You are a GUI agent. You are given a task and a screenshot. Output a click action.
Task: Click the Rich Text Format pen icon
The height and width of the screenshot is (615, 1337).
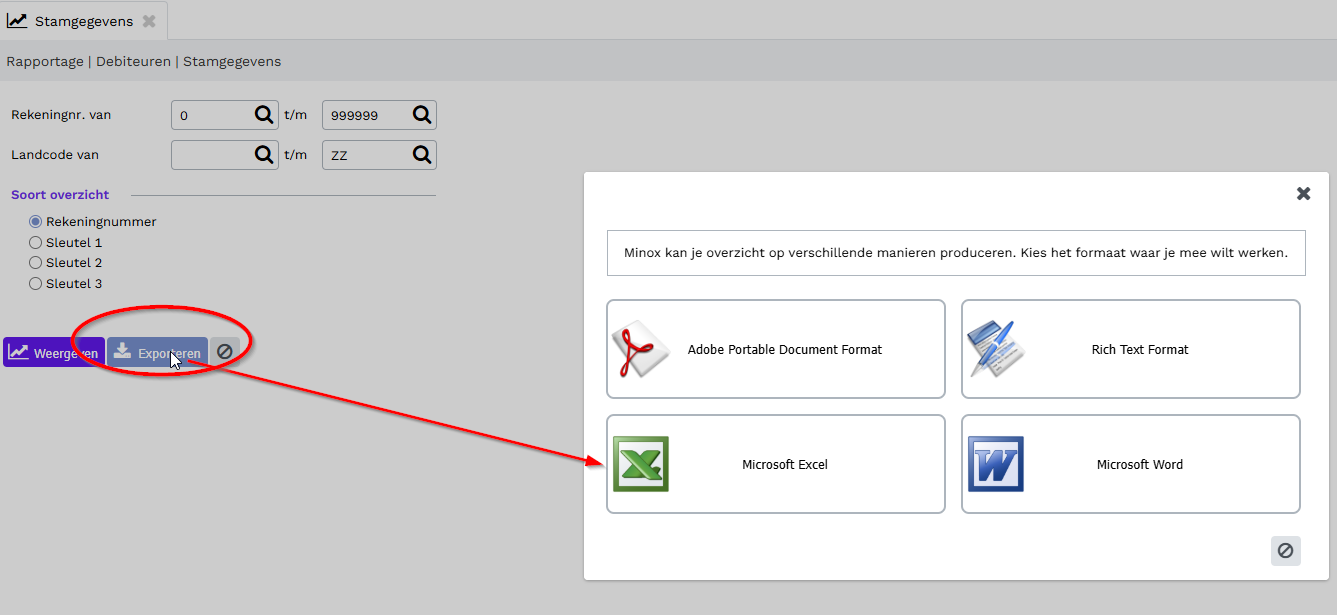point(996,348)
